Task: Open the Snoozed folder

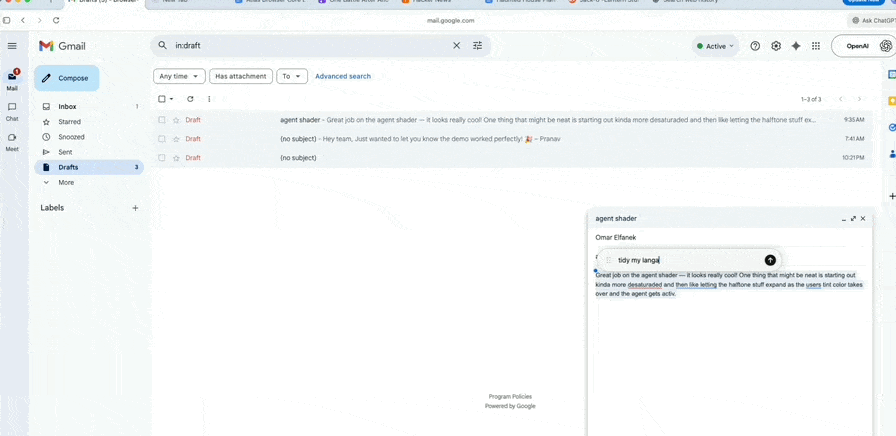Action: coord(71,137)
